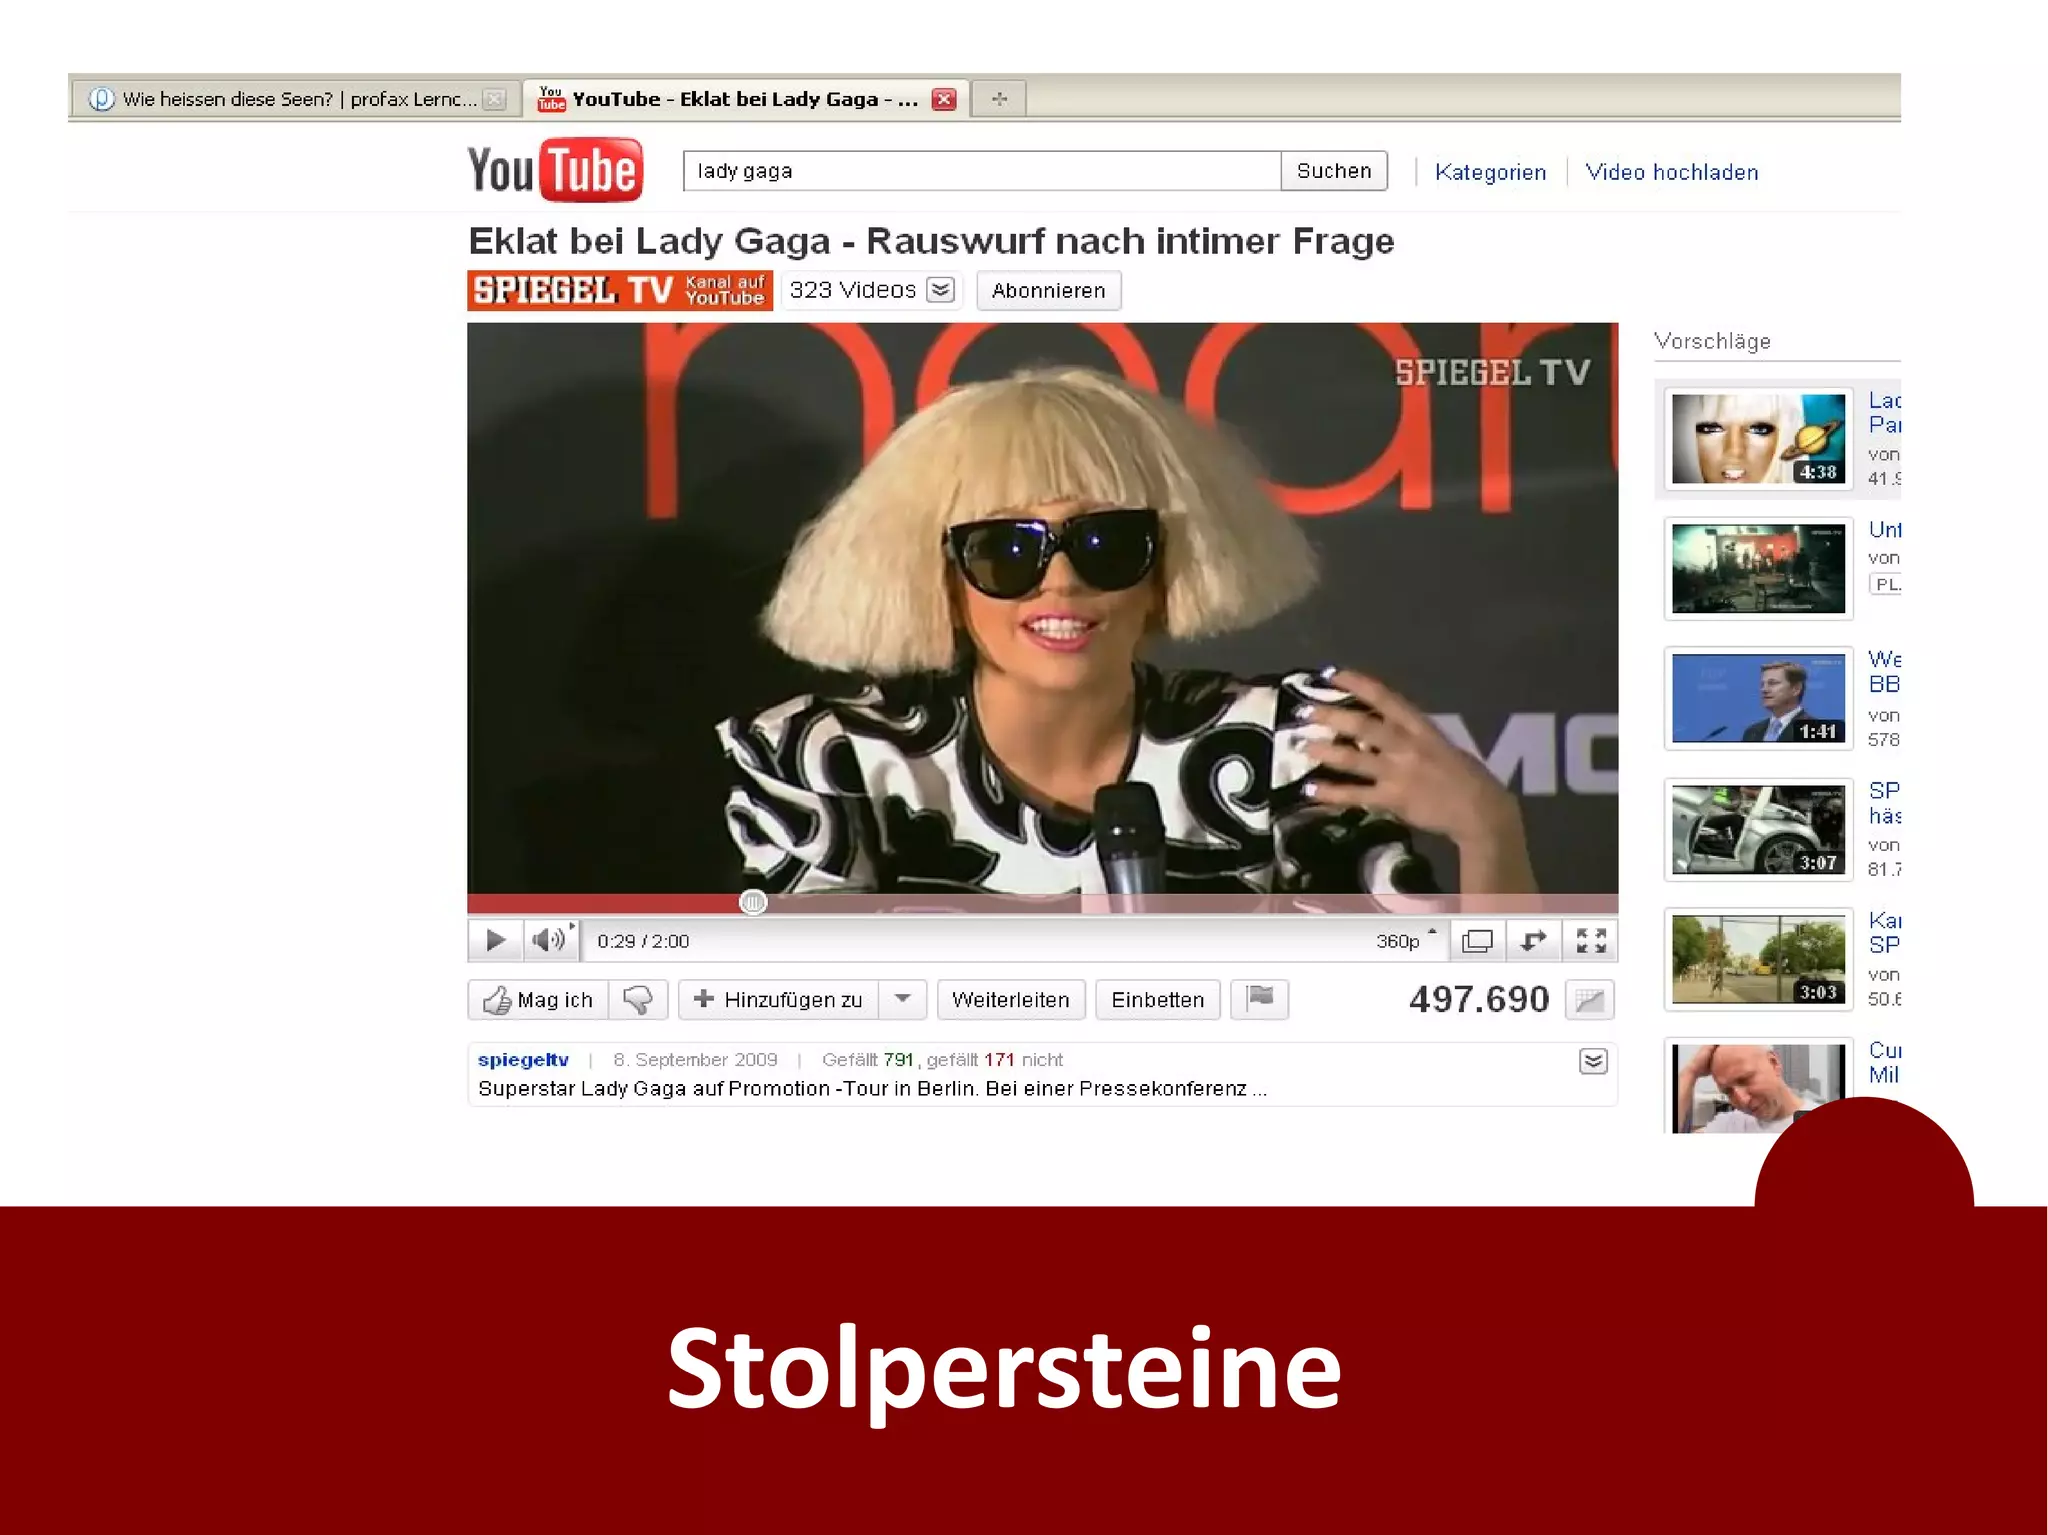
Task: Open the video statistics graph icon
Action: click(1589, 1000)
